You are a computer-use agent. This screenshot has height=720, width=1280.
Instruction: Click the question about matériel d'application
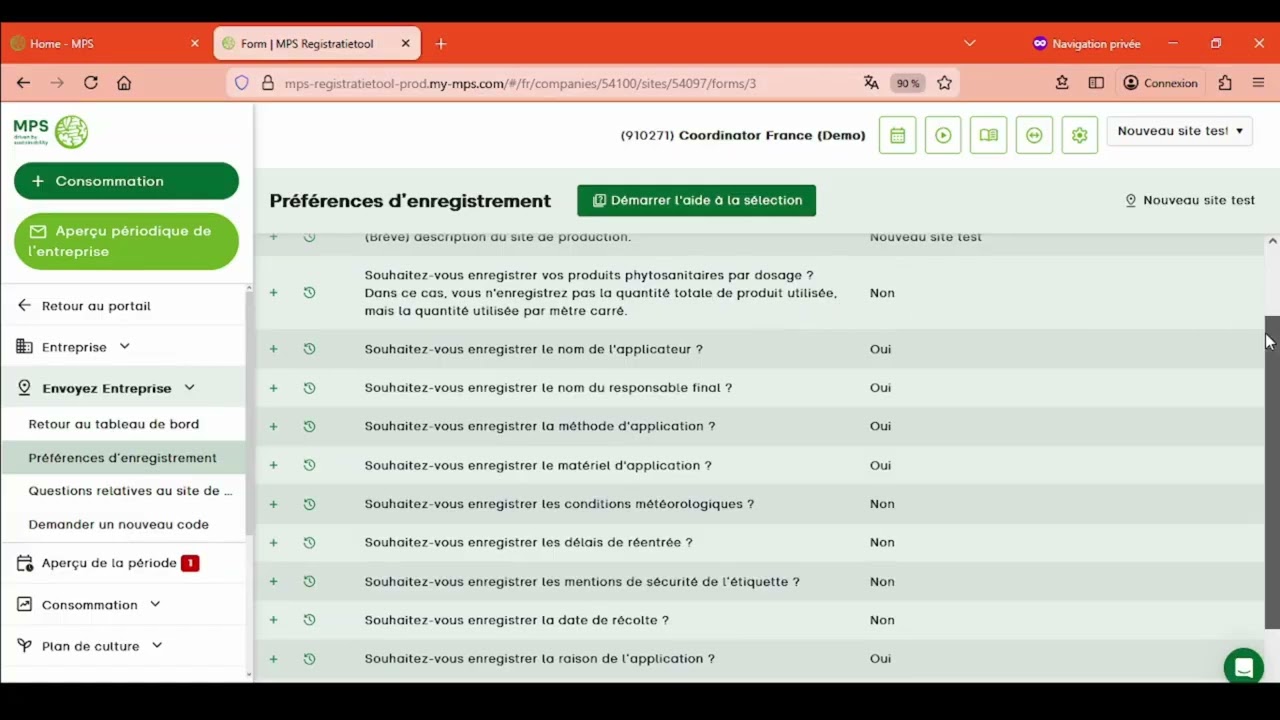pyautogui.click(x=538, y=465)
